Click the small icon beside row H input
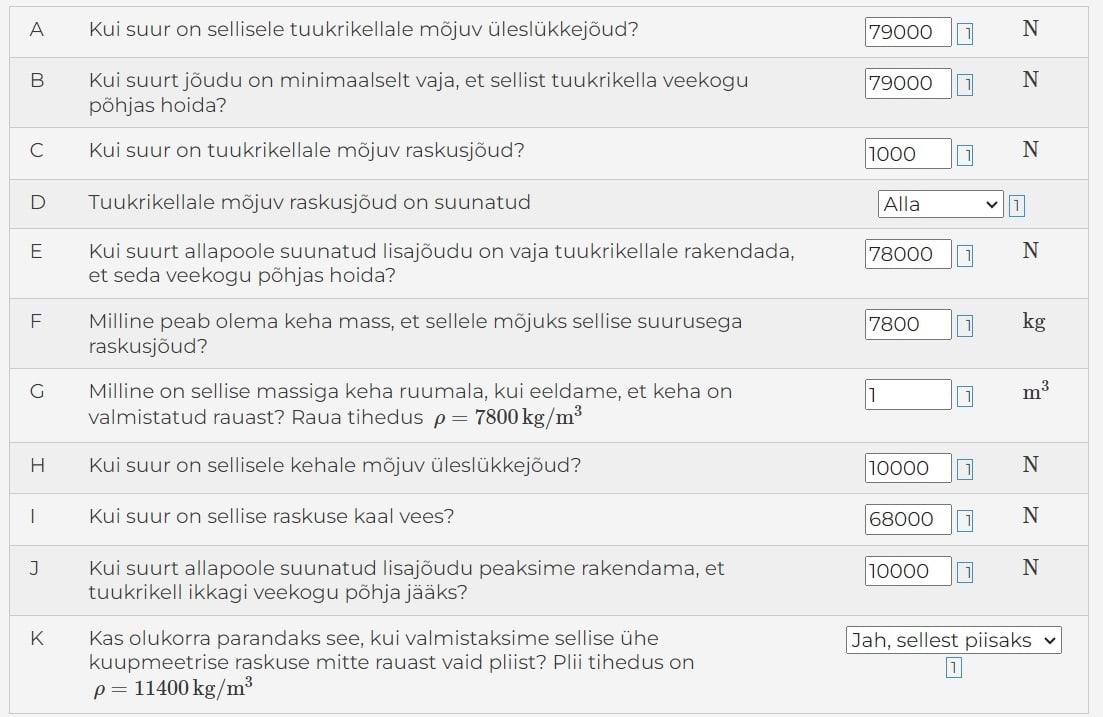The image size is (1103, 717). [x=965, y=469]
